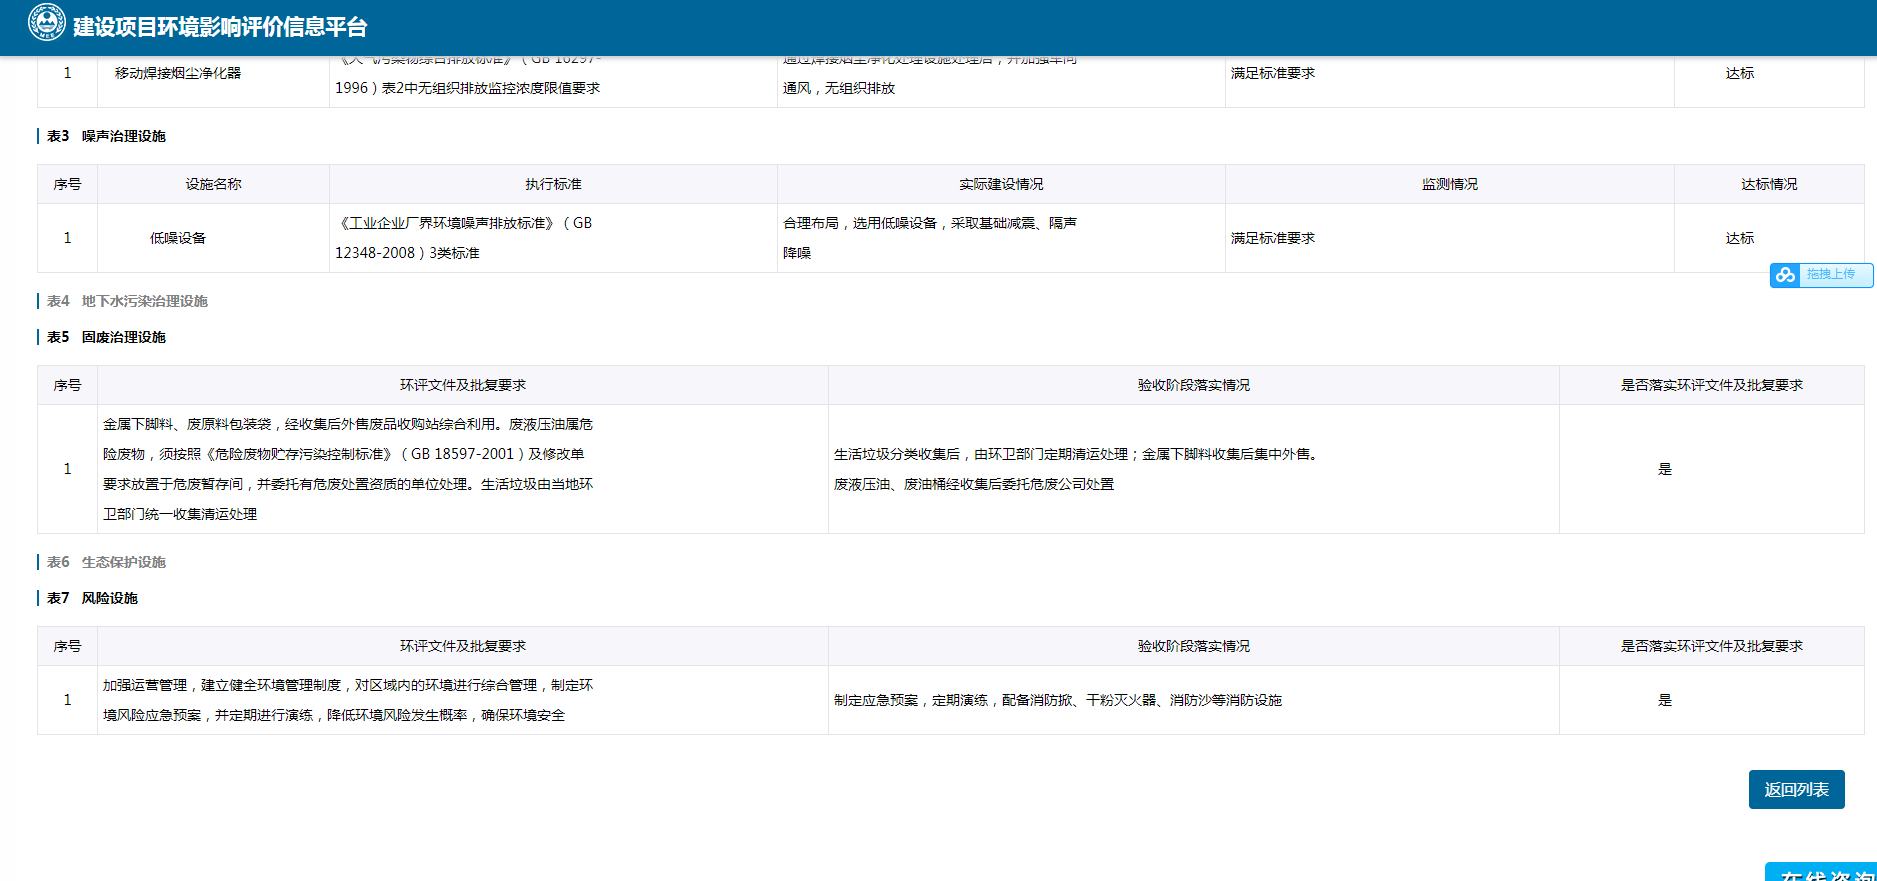Collapse the 表3 噪声治理设施 heading
Screen dimensions: 1877x881
click(x=106, y=136)
